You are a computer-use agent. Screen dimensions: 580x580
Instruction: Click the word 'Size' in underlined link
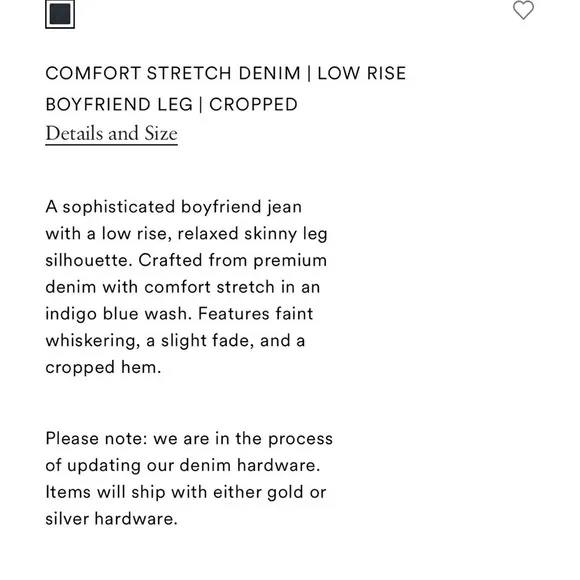(x=161, y=134)
